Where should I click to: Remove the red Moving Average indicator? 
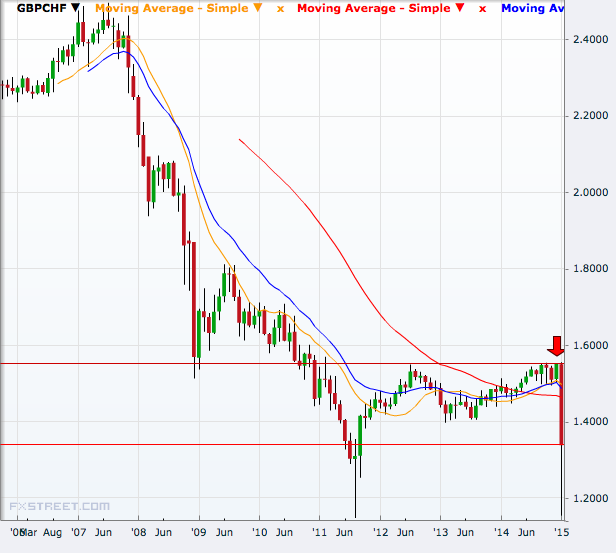coord(482,9)
